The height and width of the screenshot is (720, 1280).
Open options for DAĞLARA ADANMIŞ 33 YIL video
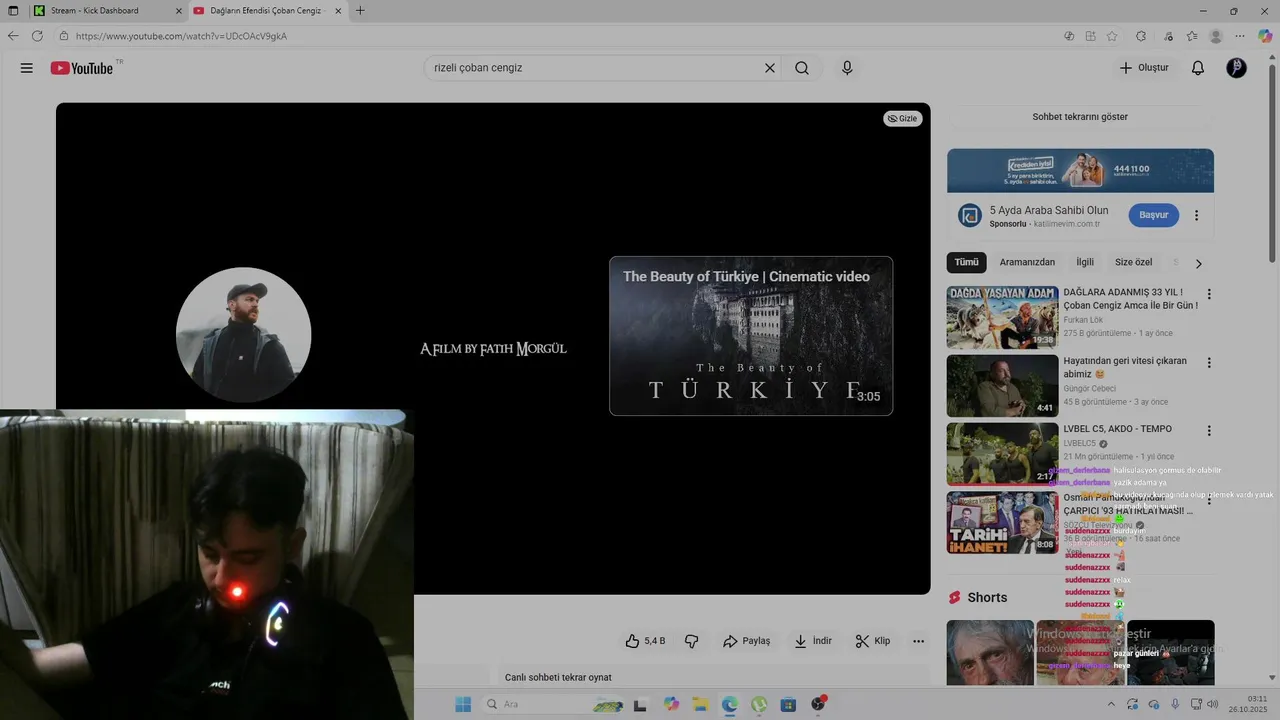point(1209,295)
